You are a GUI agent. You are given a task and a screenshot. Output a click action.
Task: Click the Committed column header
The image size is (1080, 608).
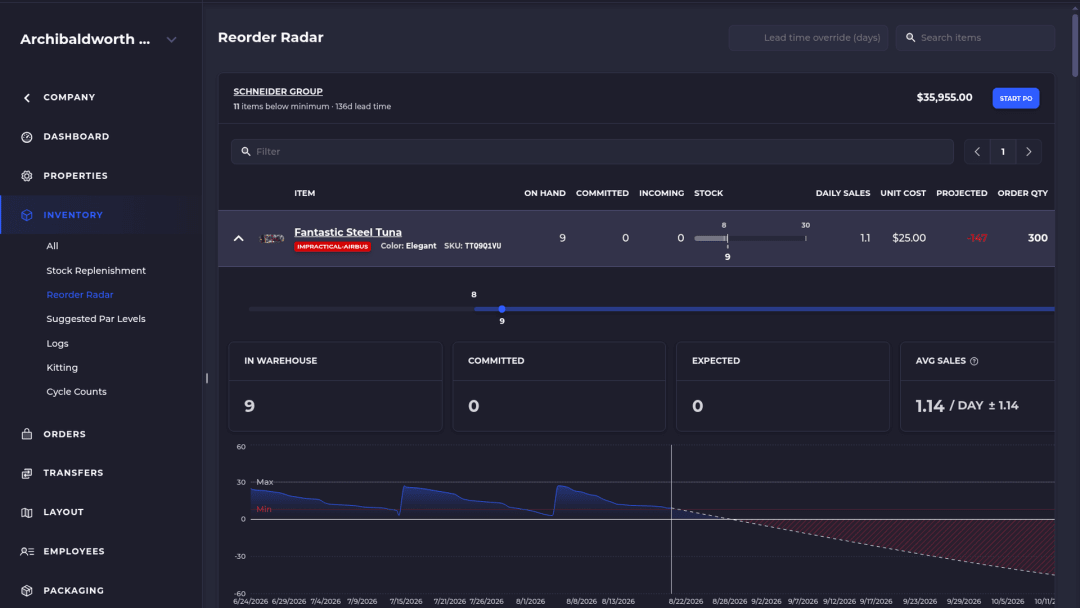click(602, 193)
